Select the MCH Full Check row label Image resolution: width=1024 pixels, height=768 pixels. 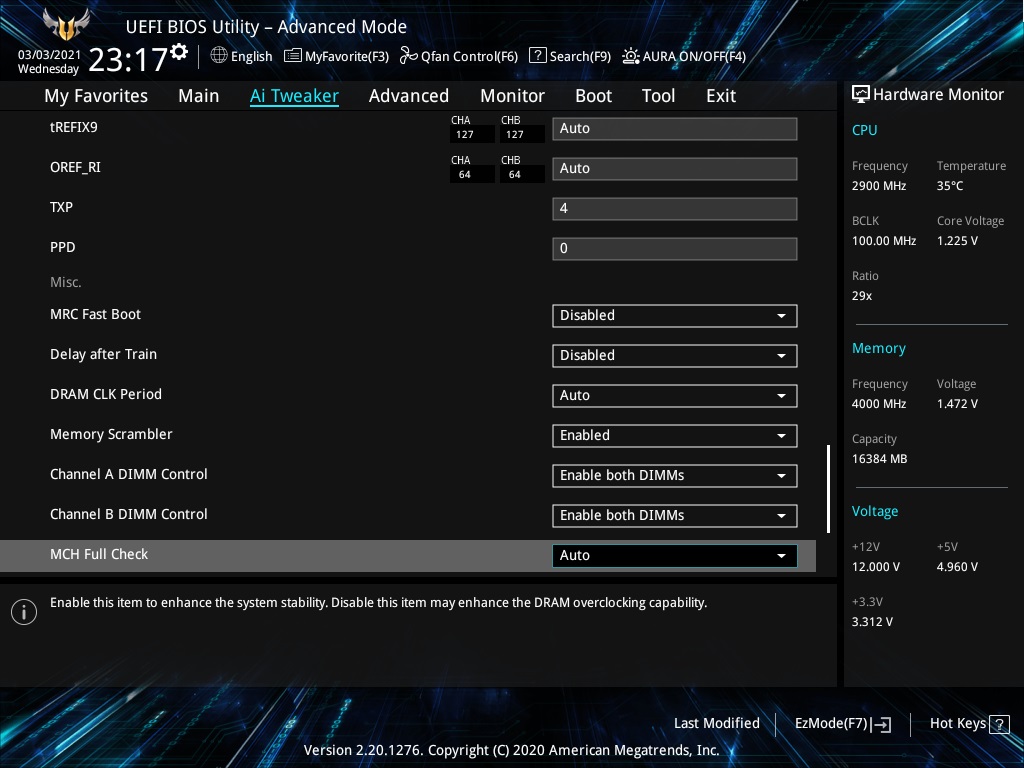click(x=99, y=554)
